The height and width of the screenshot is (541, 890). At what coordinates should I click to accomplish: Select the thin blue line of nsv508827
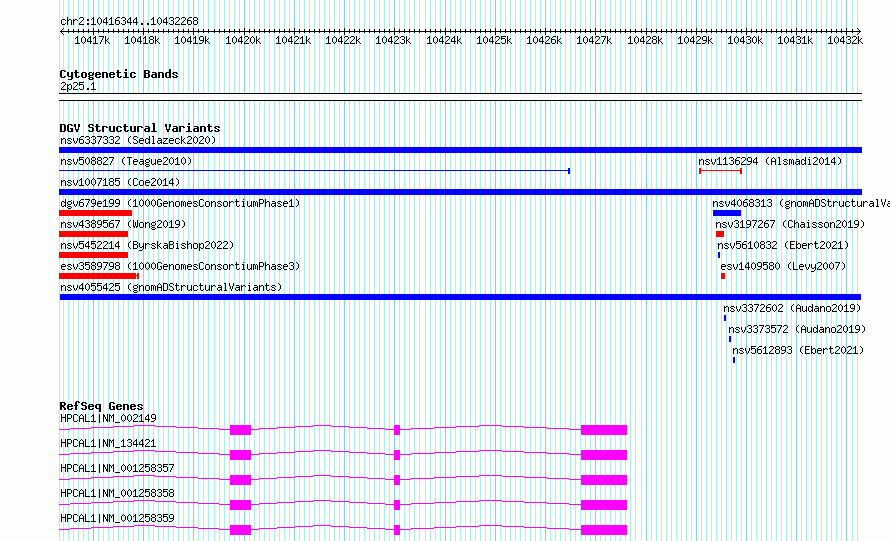314,171
